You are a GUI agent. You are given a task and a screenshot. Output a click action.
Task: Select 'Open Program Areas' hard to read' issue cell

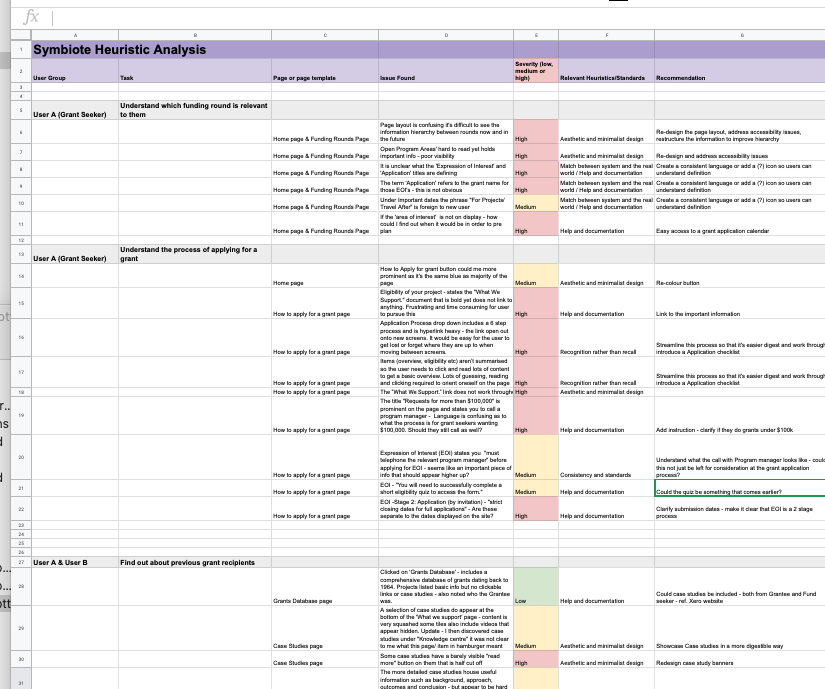click(446, 153)
